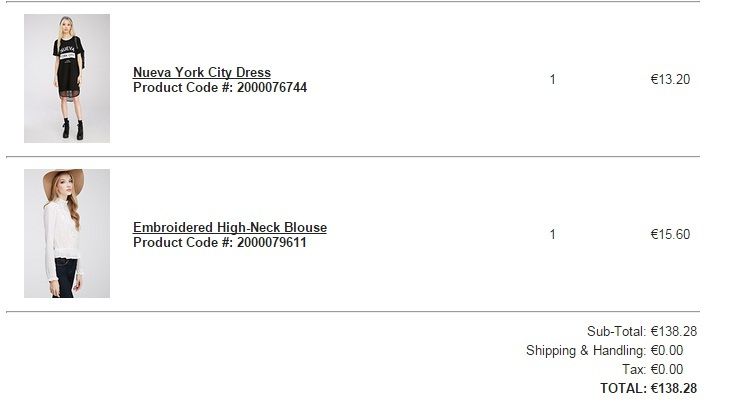736x407 pixels.
Task: Click the Embroidered High-Neck Blouse product photo
Action: [x=67, y=233]
